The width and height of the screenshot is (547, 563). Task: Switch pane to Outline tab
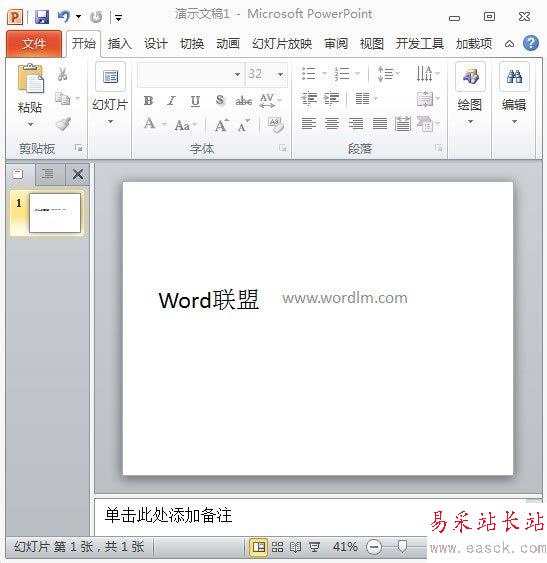tap(48, 174)
